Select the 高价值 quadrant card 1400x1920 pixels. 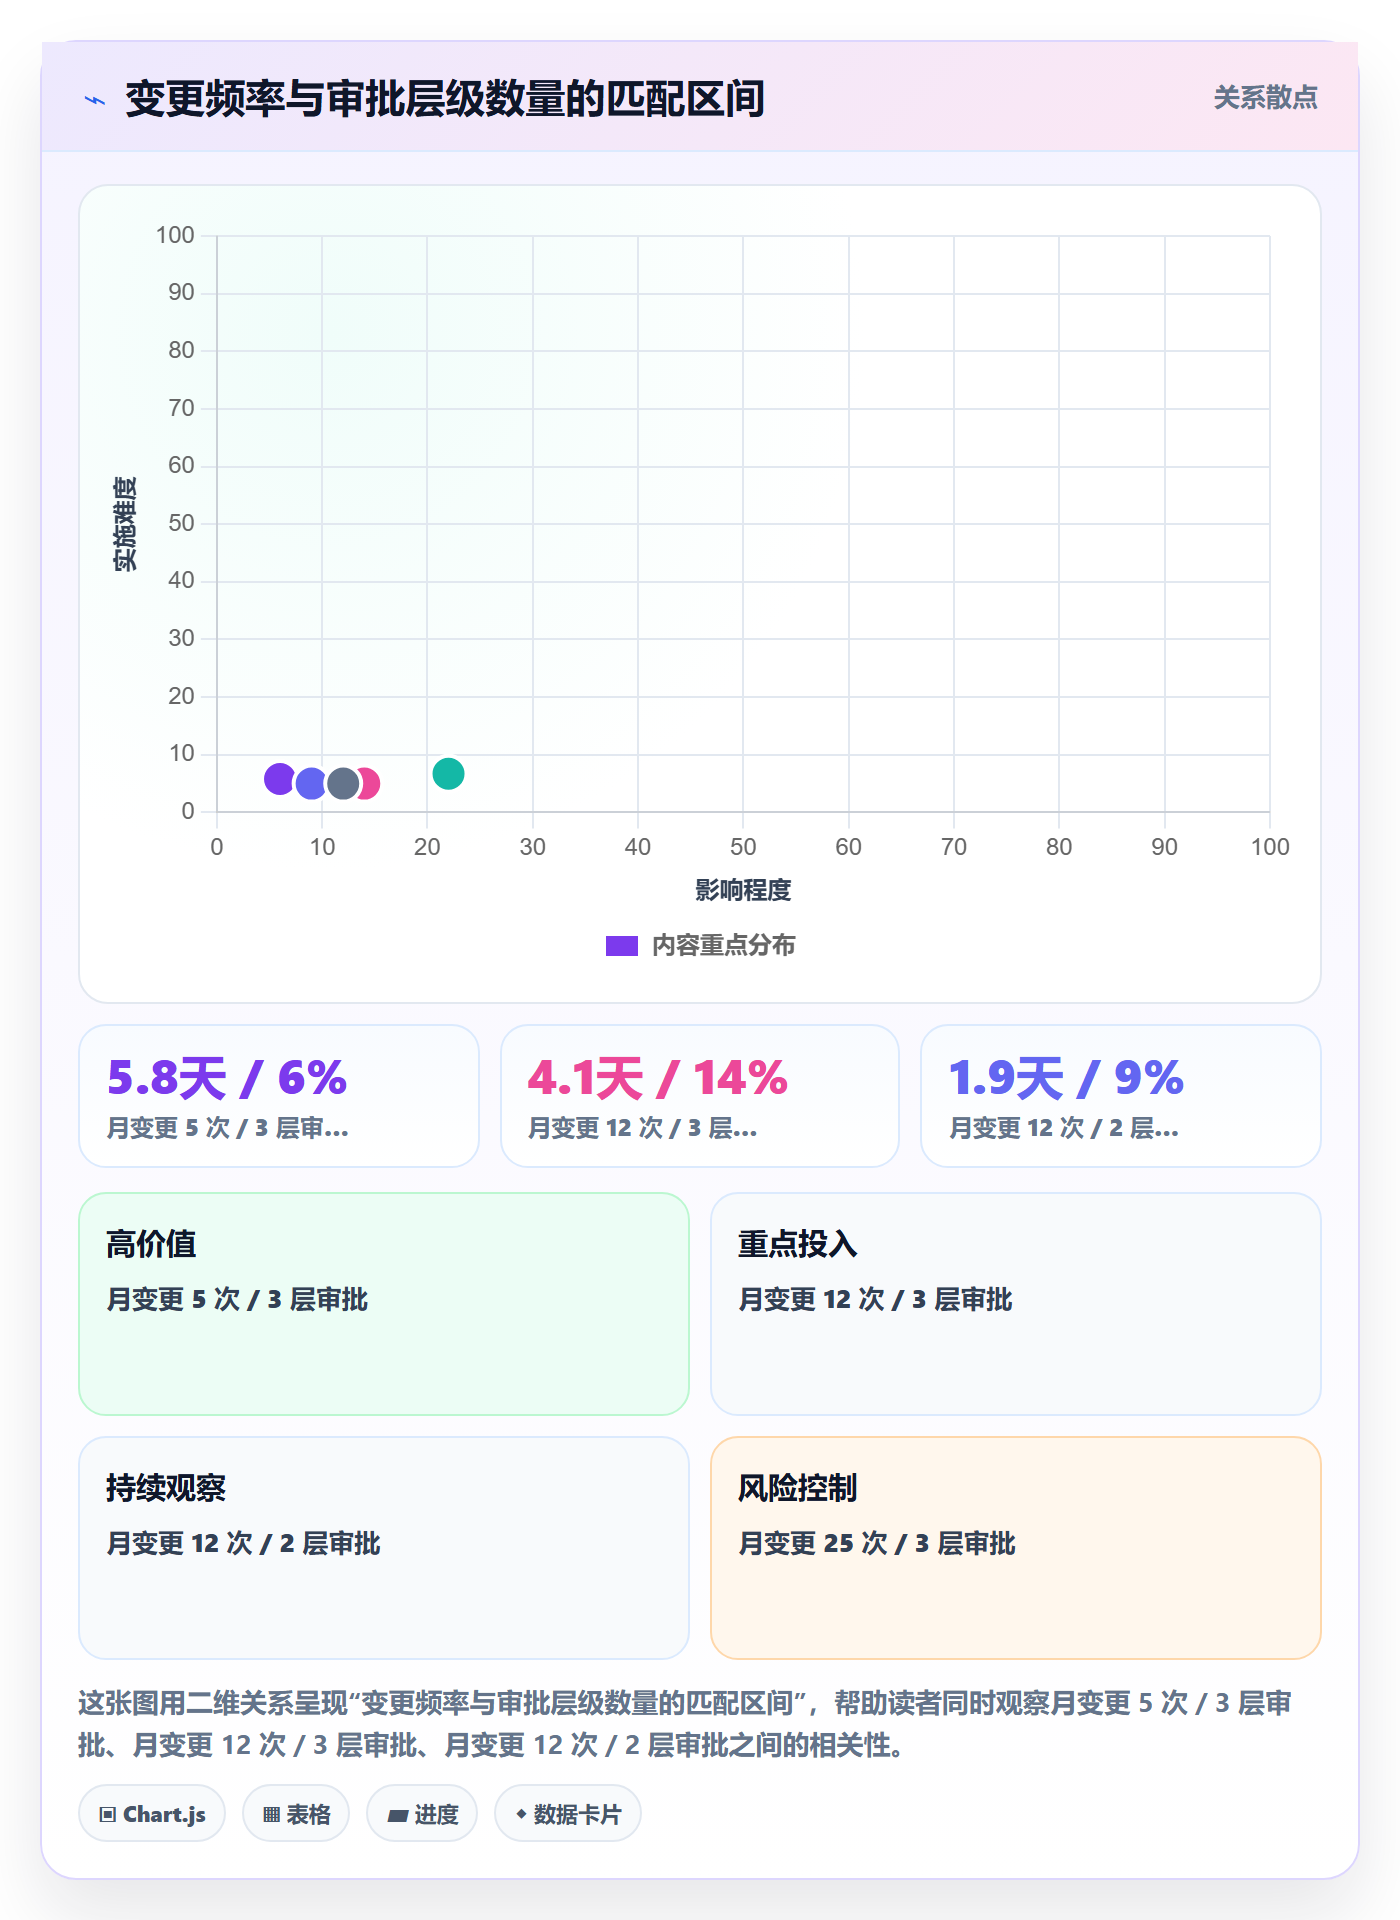tap(384, 1304)
